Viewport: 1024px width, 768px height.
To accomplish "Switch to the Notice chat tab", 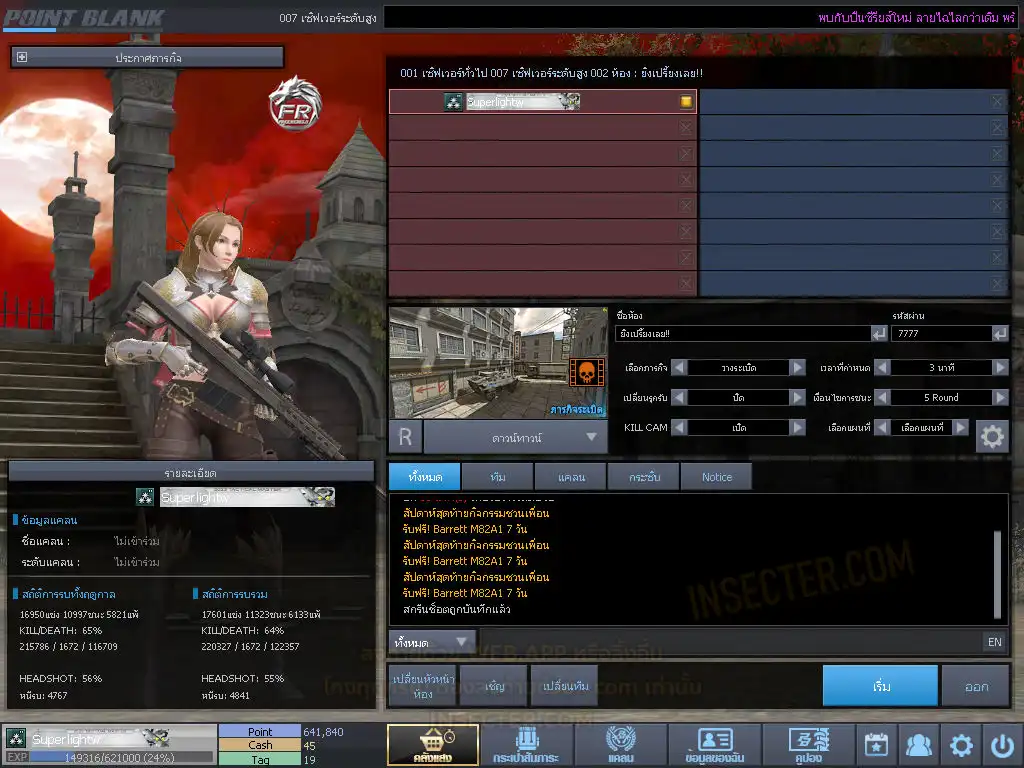I will point(716,477).
